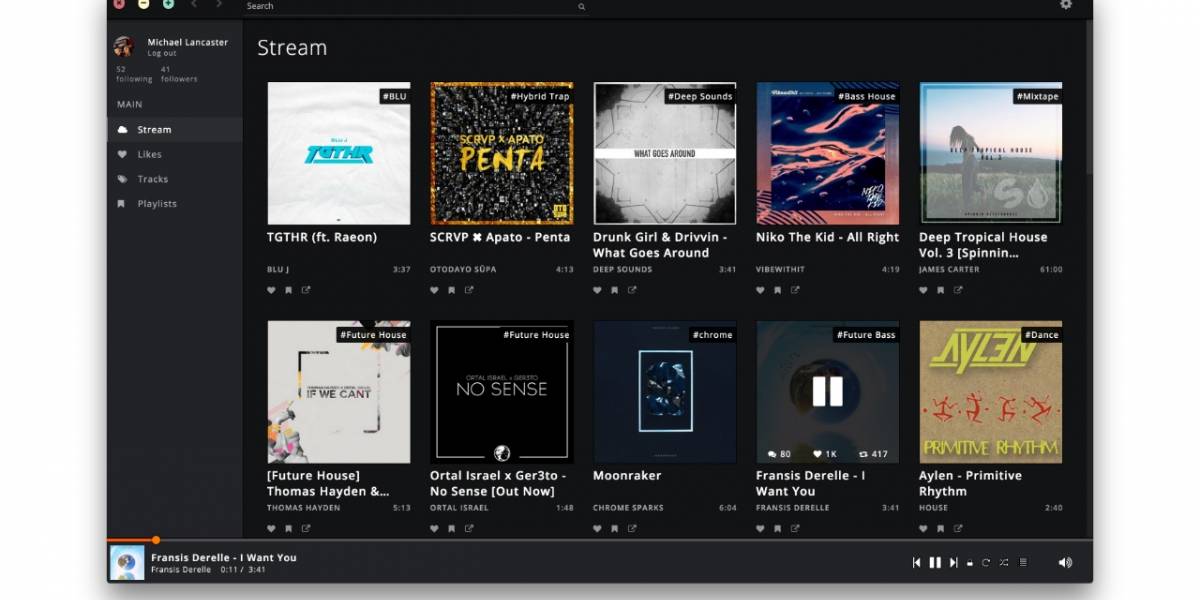This screenshot has width=1200, height=600.
Task: Click the #Dance tag on Aylen
Action: click(1041, 334)
